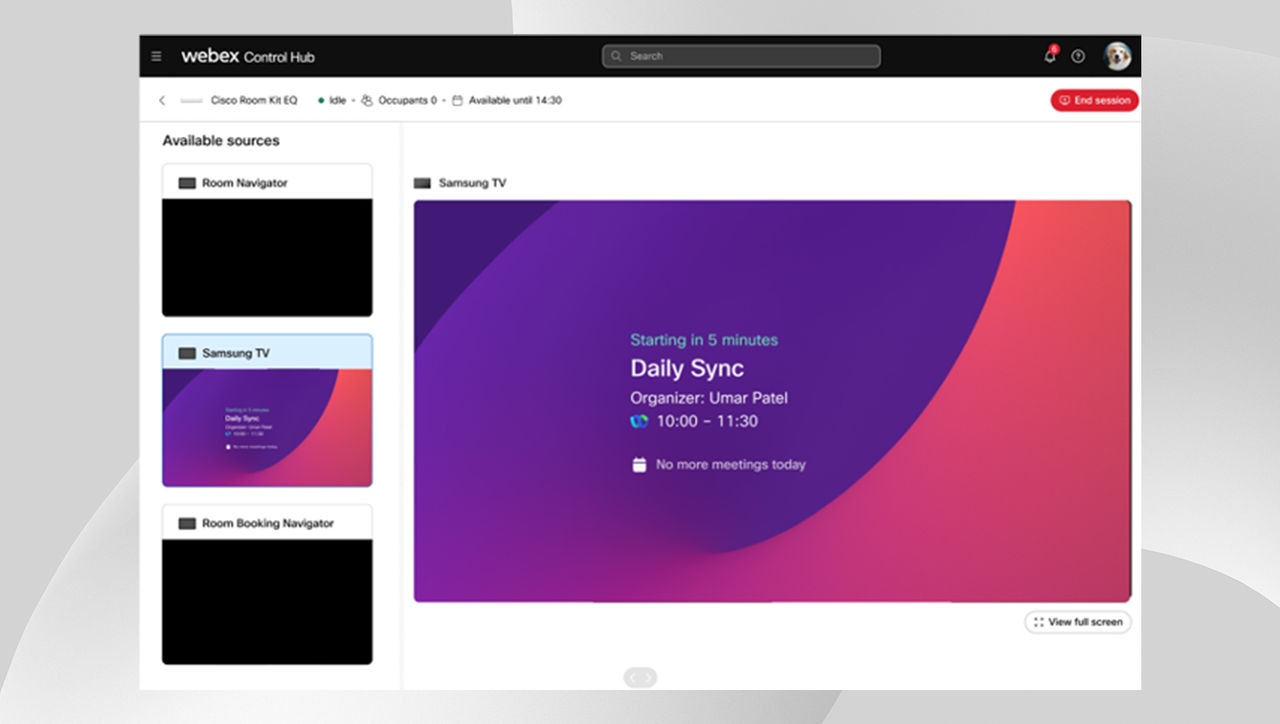Click the Occupants 0 people icon
1280x724 pixels.
367,101
